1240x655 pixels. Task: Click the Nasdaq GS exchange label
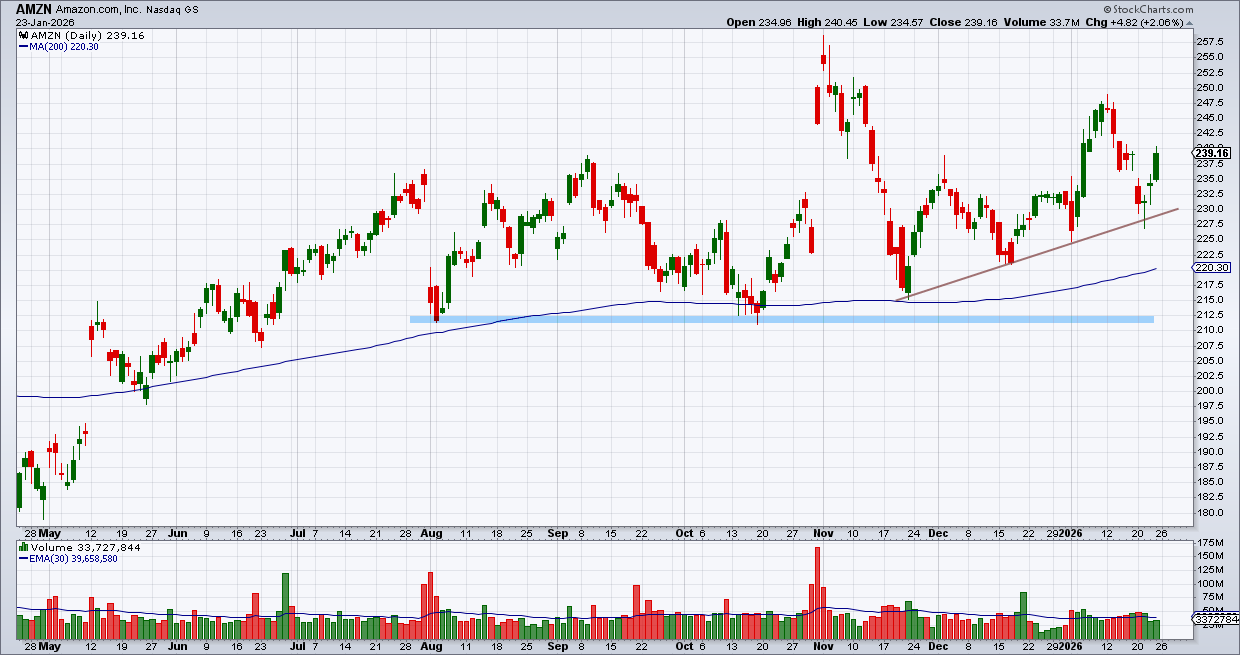click(x=171, y=9)
